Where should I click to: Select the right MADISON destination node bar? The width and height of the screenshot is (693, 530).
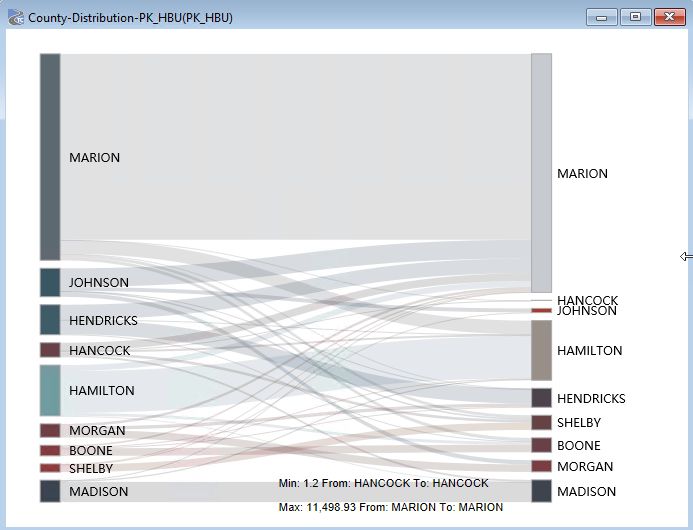click(x=541, y=491)
